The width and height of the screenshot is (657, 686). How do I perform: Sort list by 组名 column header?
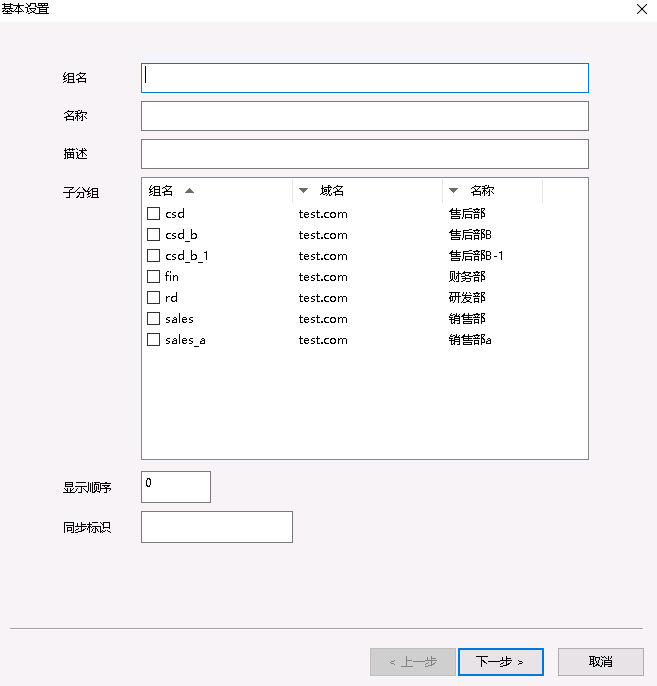161,191
